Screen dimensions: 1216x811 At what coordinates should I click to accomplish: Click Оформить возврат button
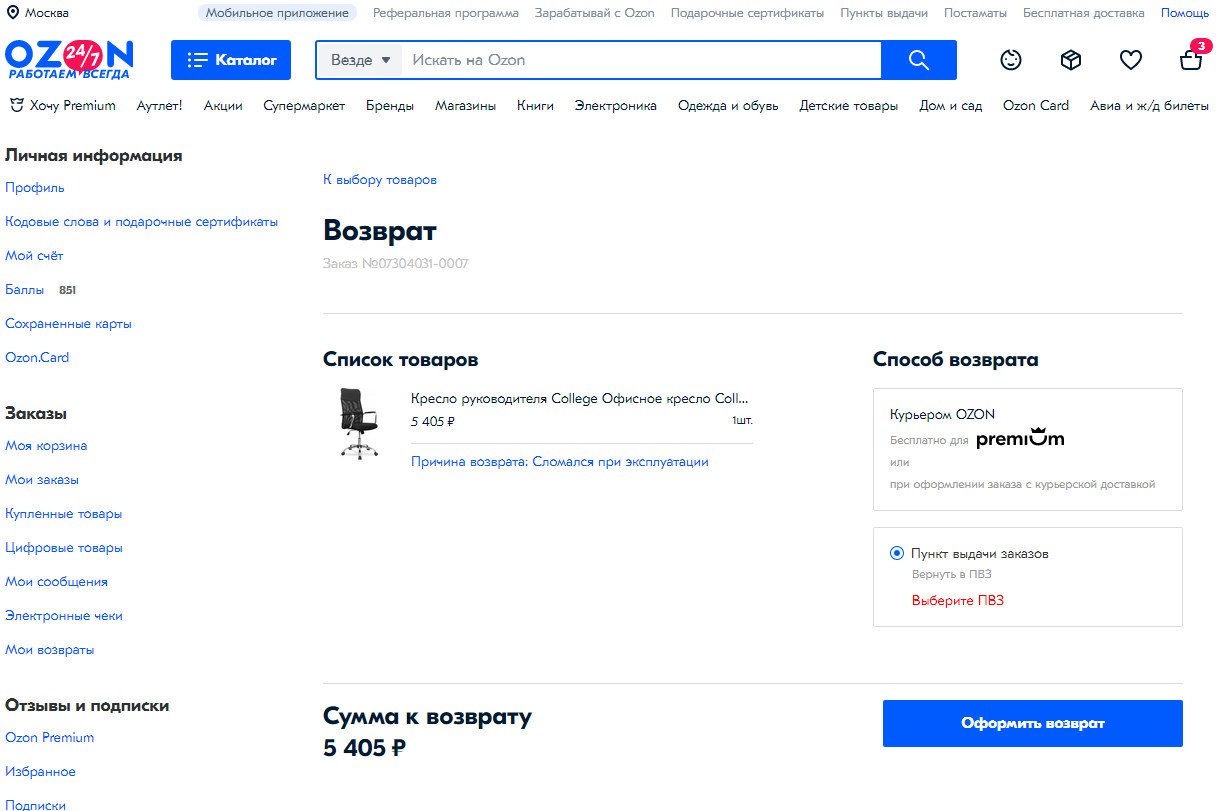click(x=1033, y=723)
